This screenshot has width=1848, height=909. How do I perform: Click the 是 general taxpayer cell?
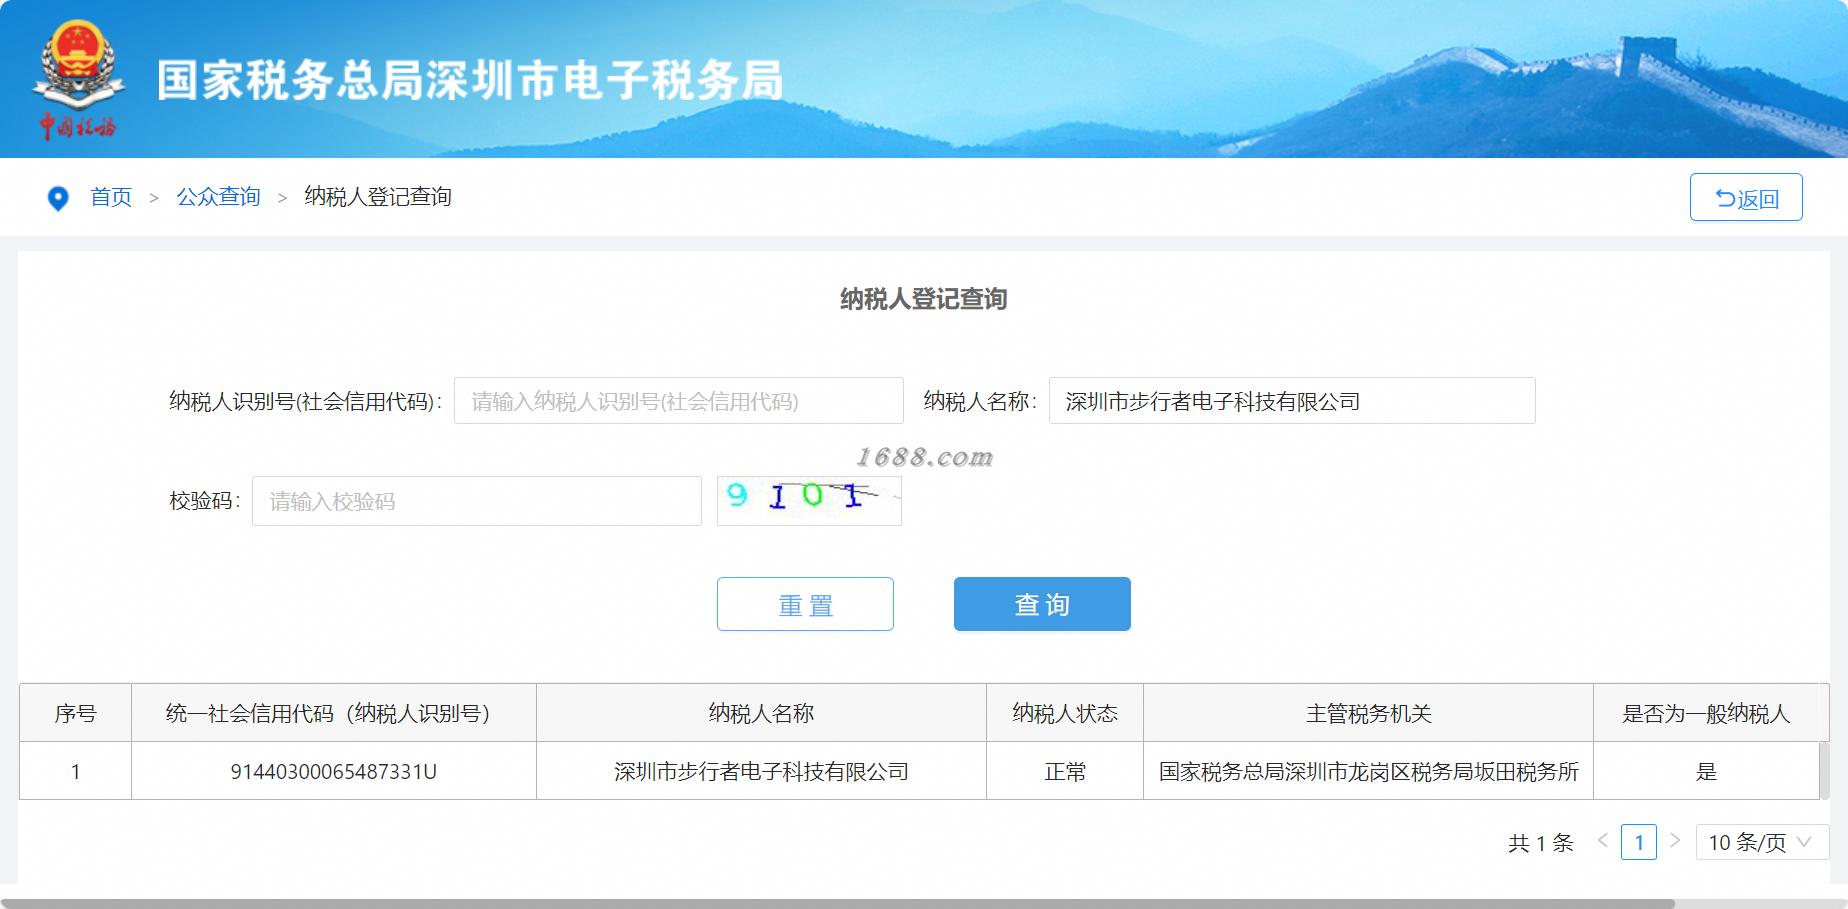tap(1706, 771)
